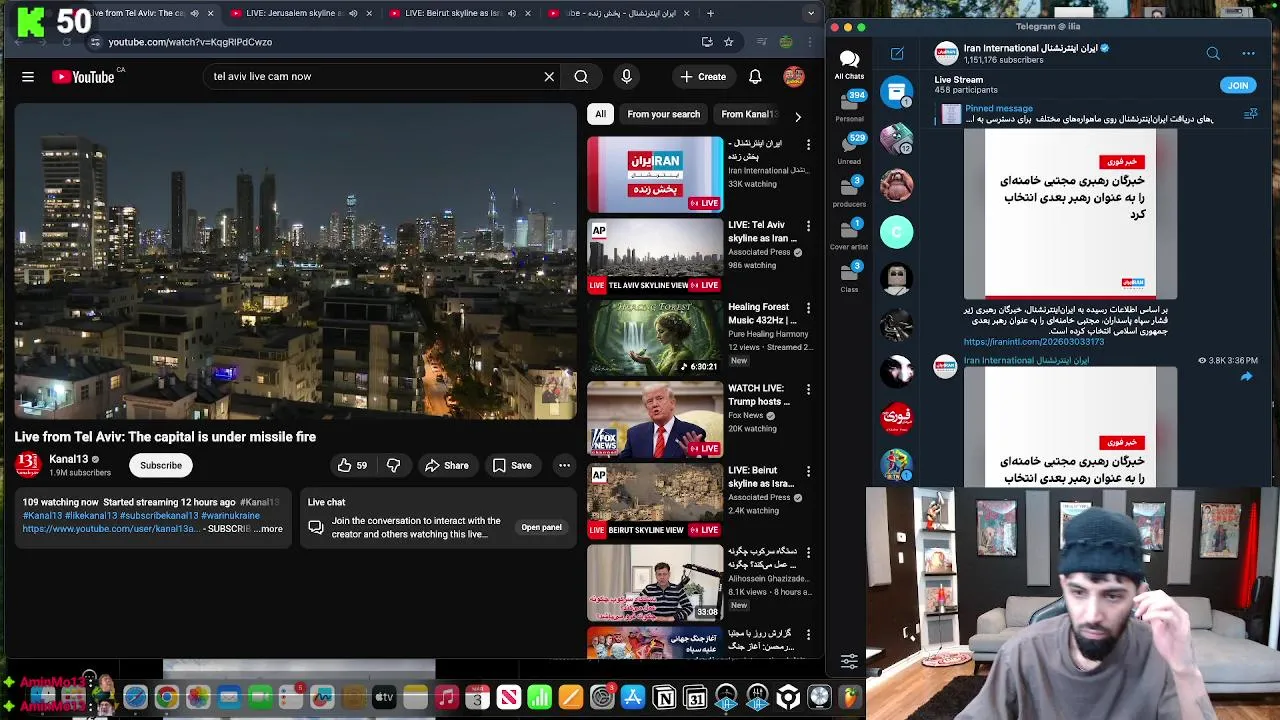Open options for Tel Aviv skyline AP video
Screen dimensions: 1280x720
point(808,226)
